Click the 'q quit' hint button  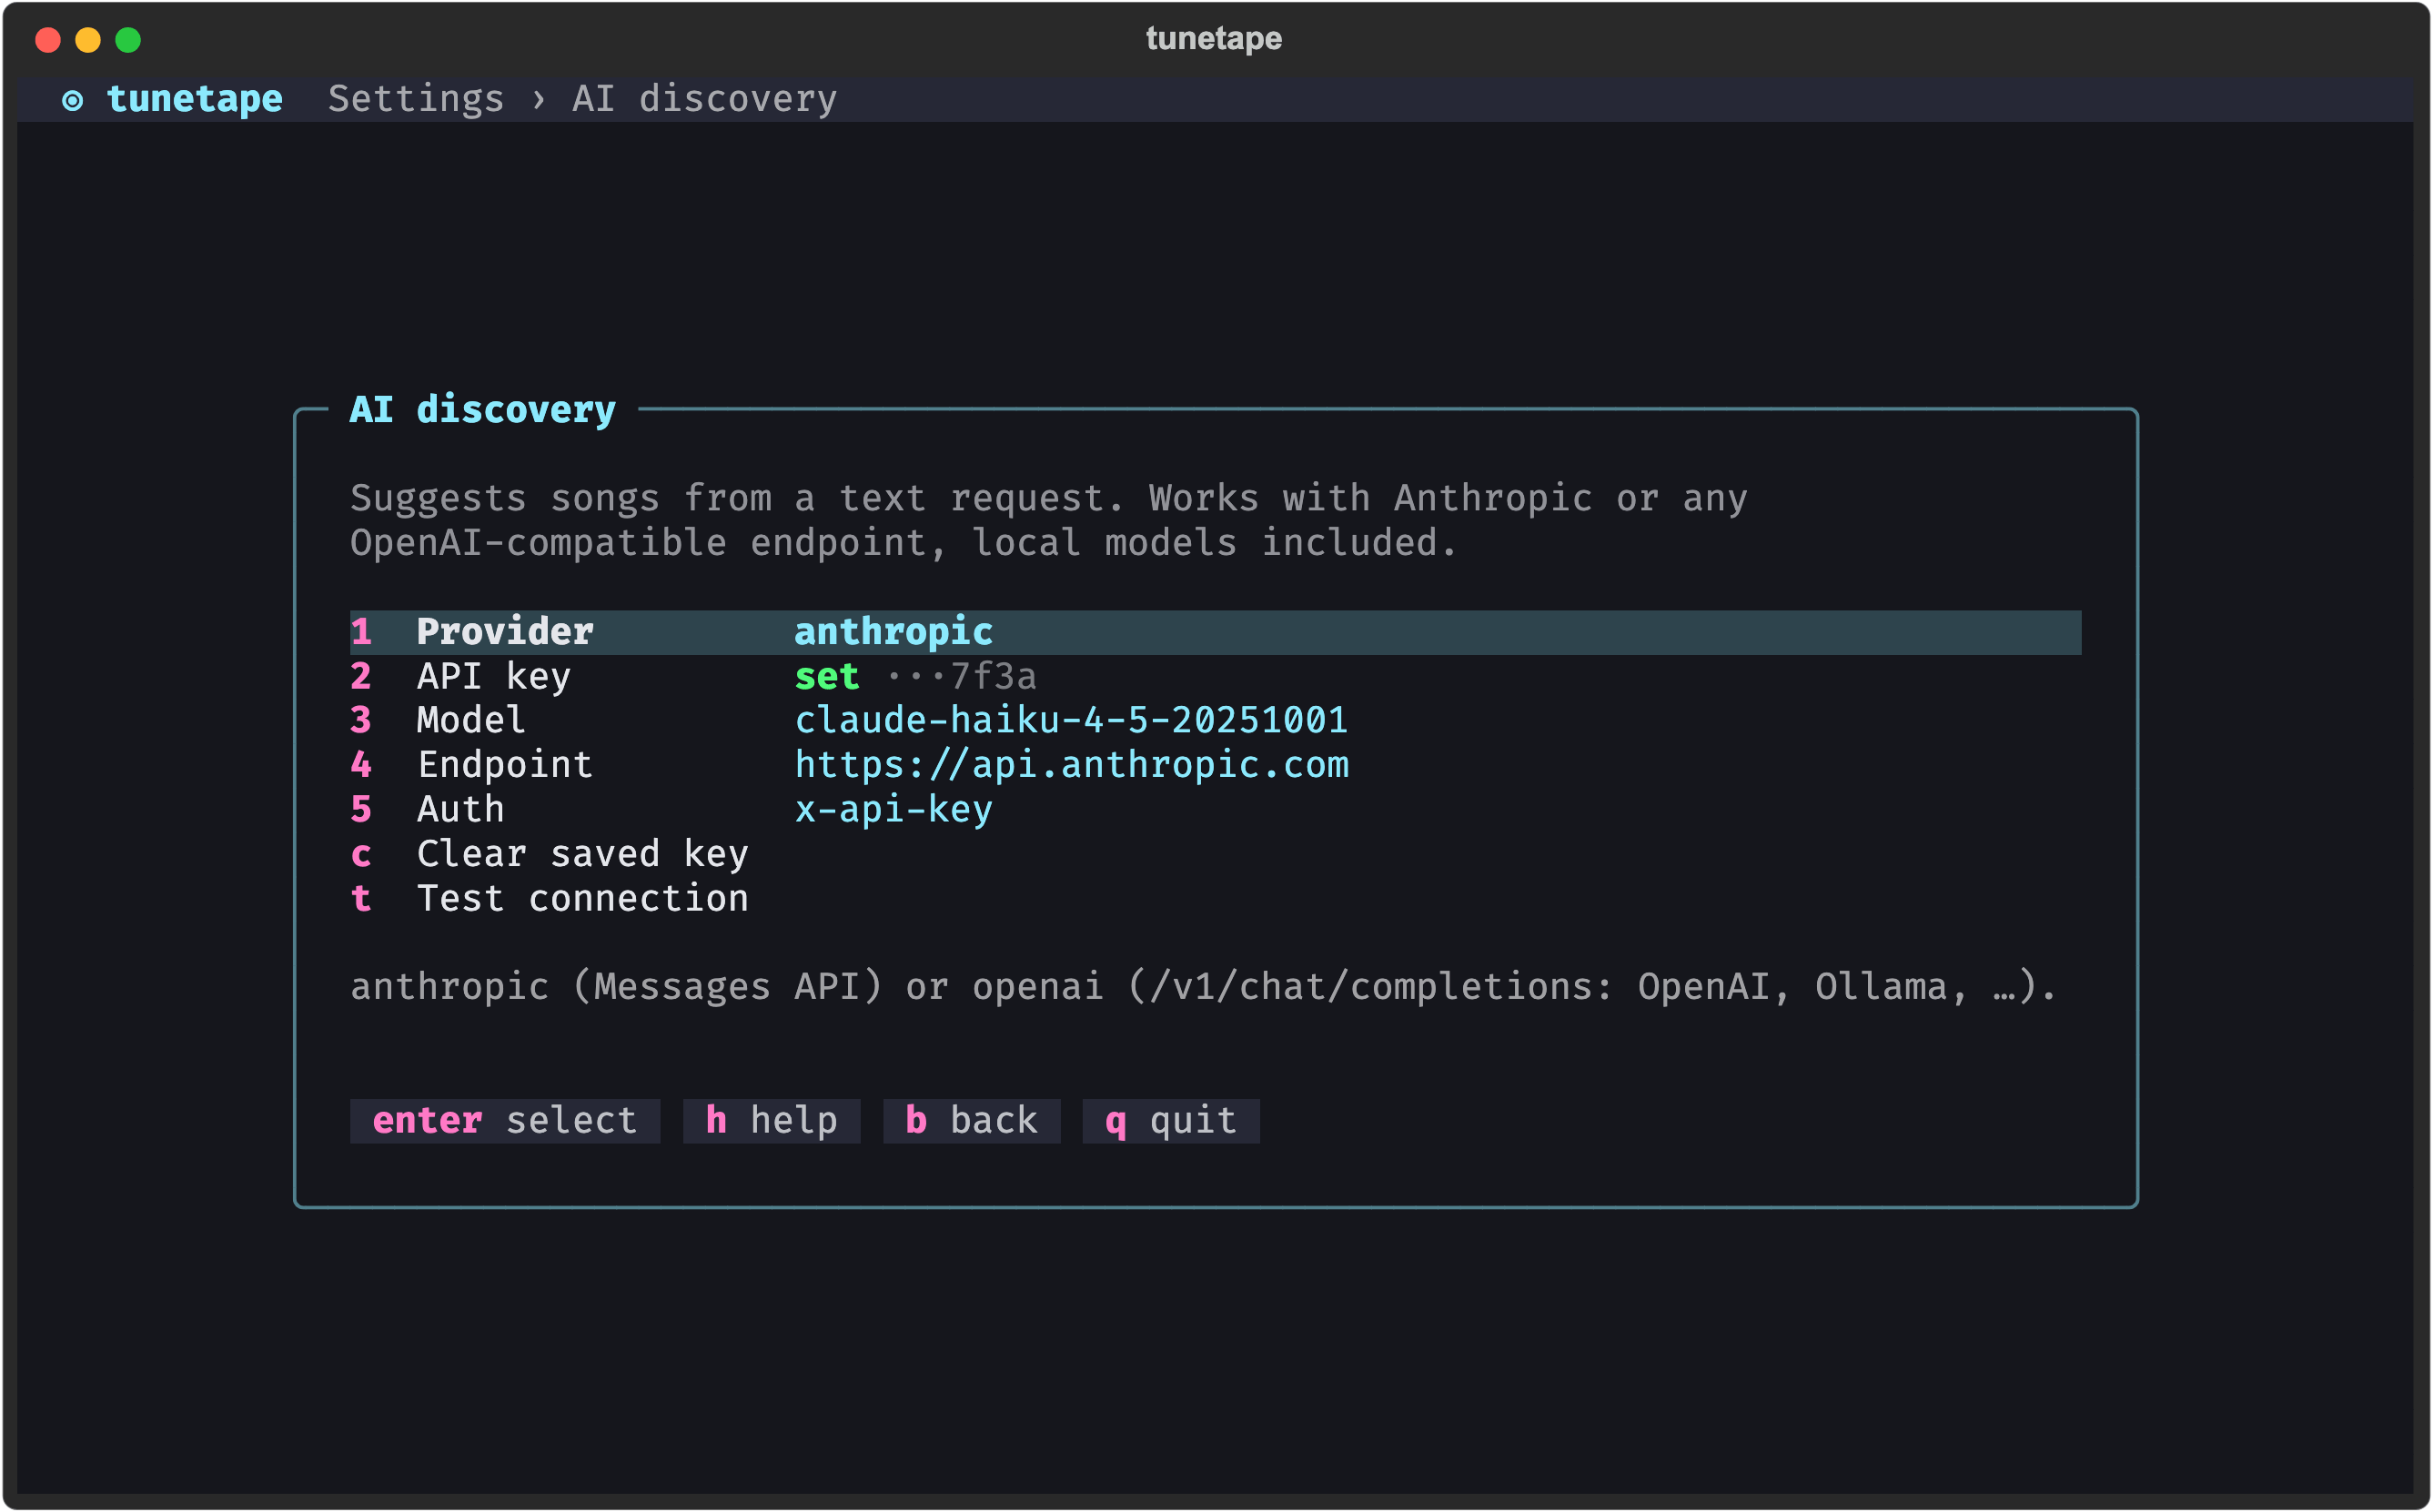coord(1170,1121)
